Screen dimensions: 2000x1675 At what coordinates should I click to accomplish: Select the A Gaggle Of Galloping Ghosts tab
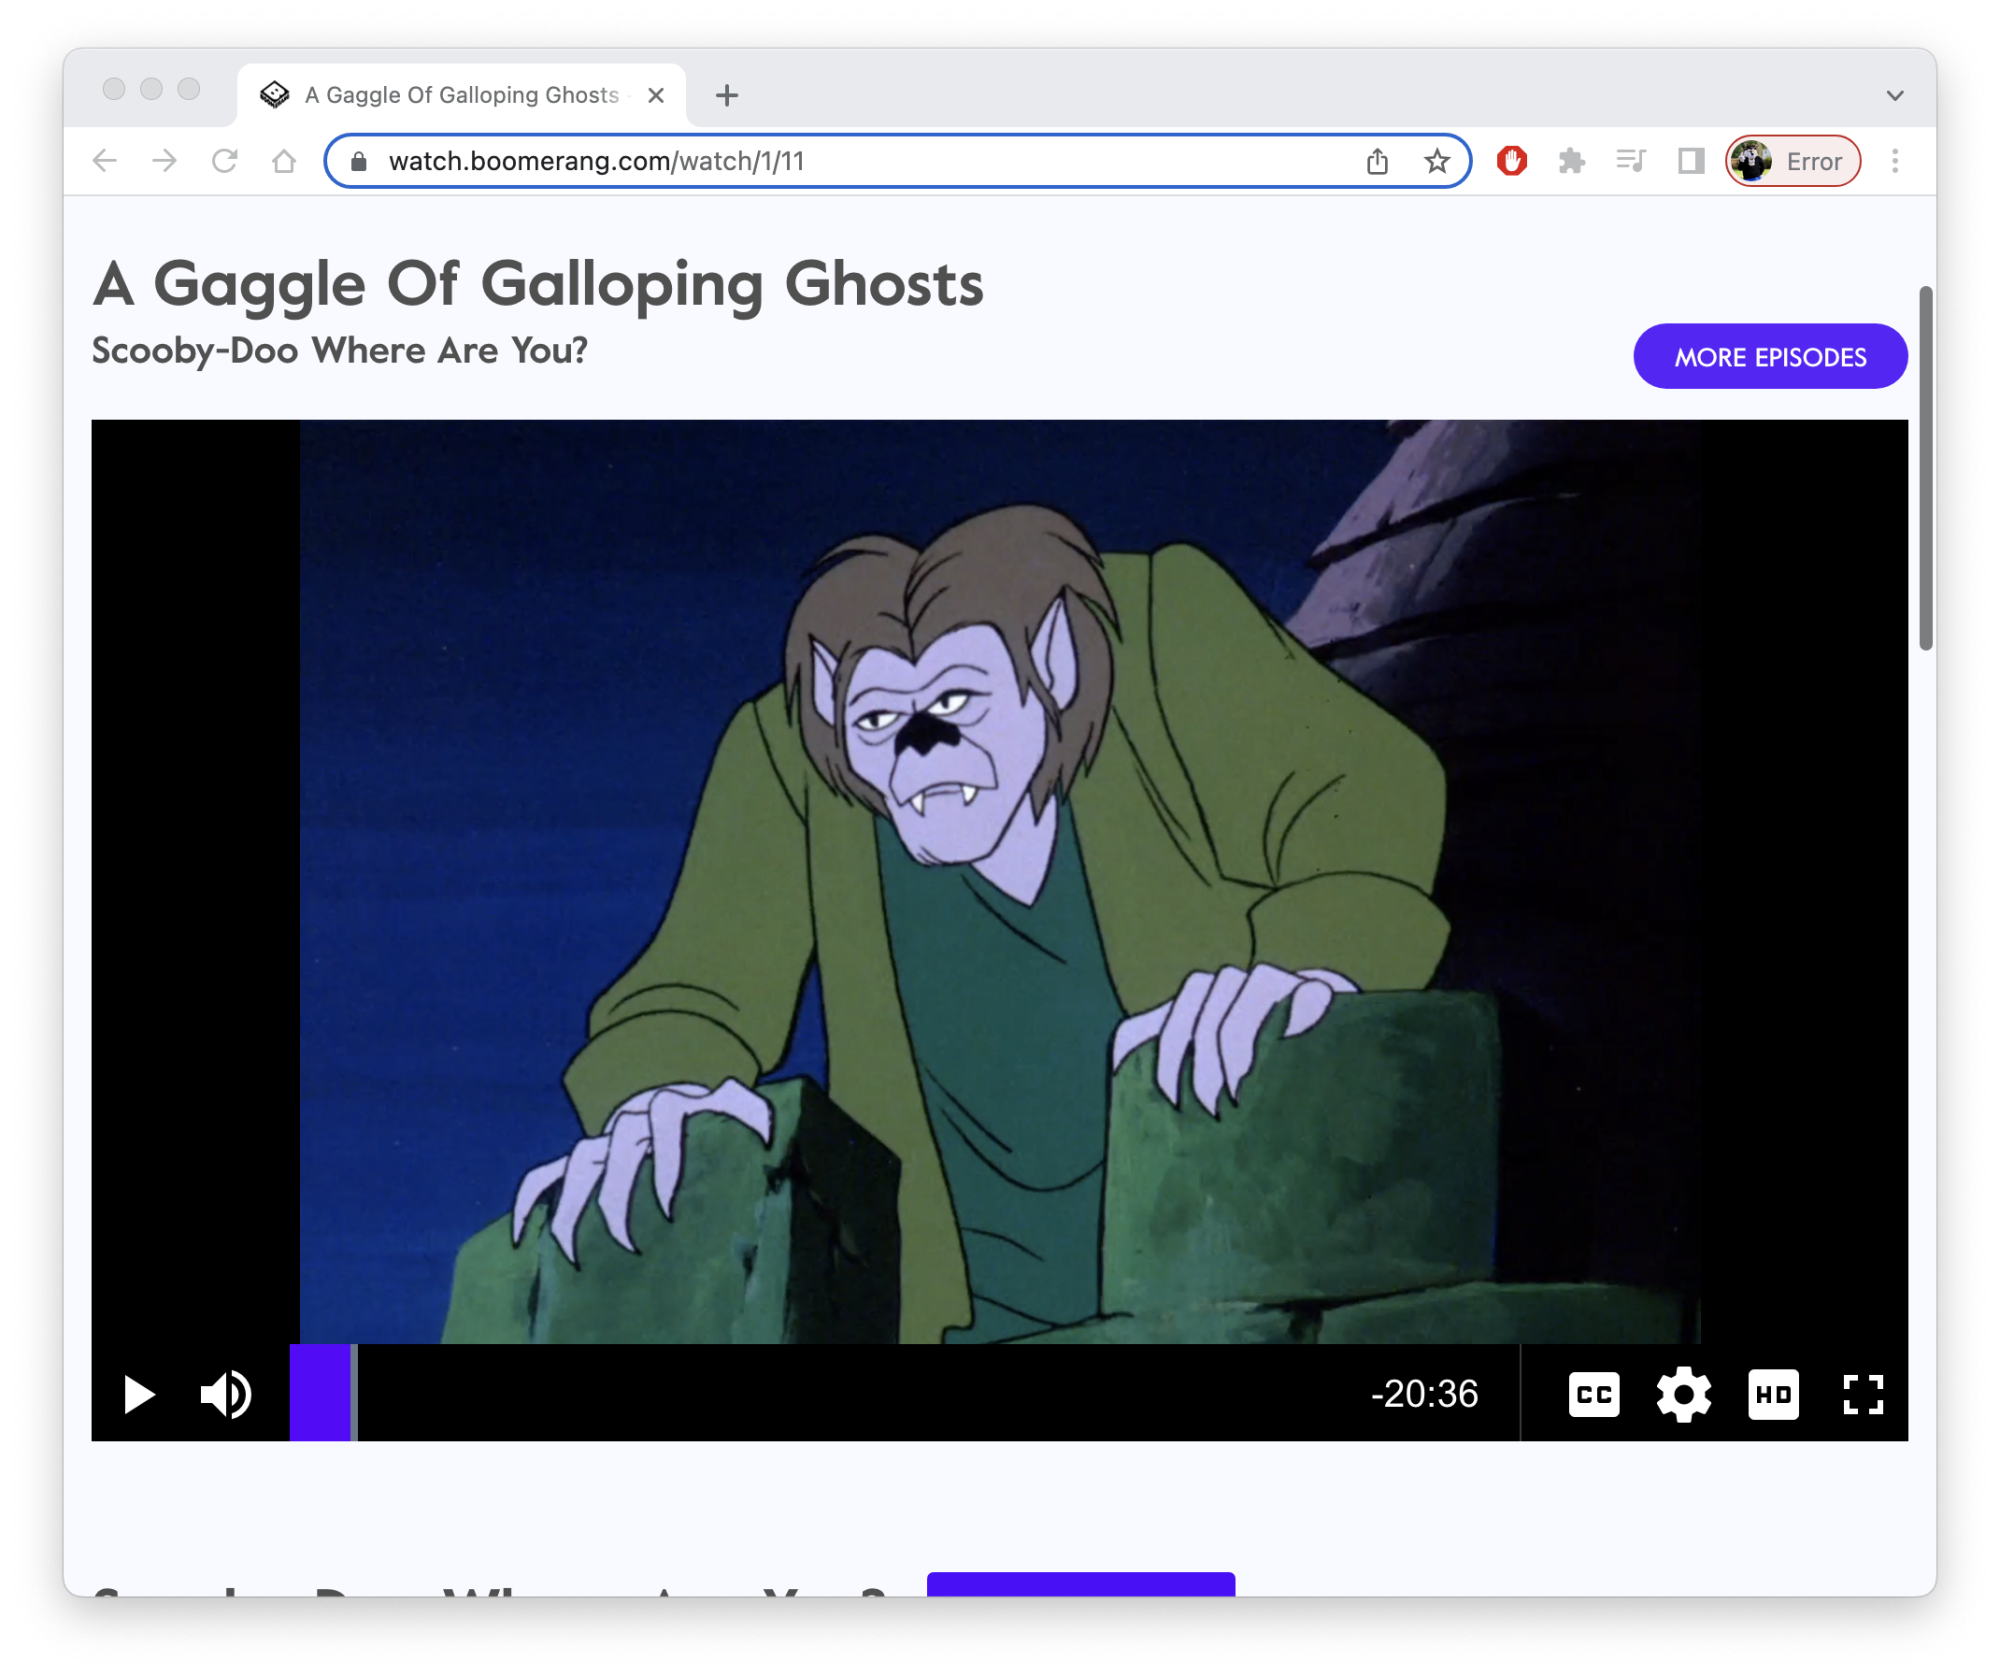coord(462,95)
